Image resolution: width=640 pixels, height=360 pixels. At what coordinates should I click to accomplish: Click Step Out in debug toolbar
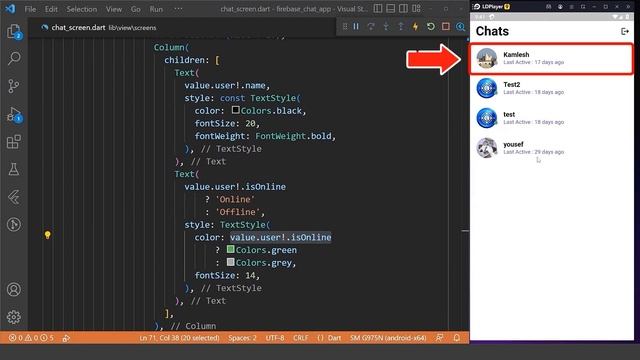click(x=400, y=27)
